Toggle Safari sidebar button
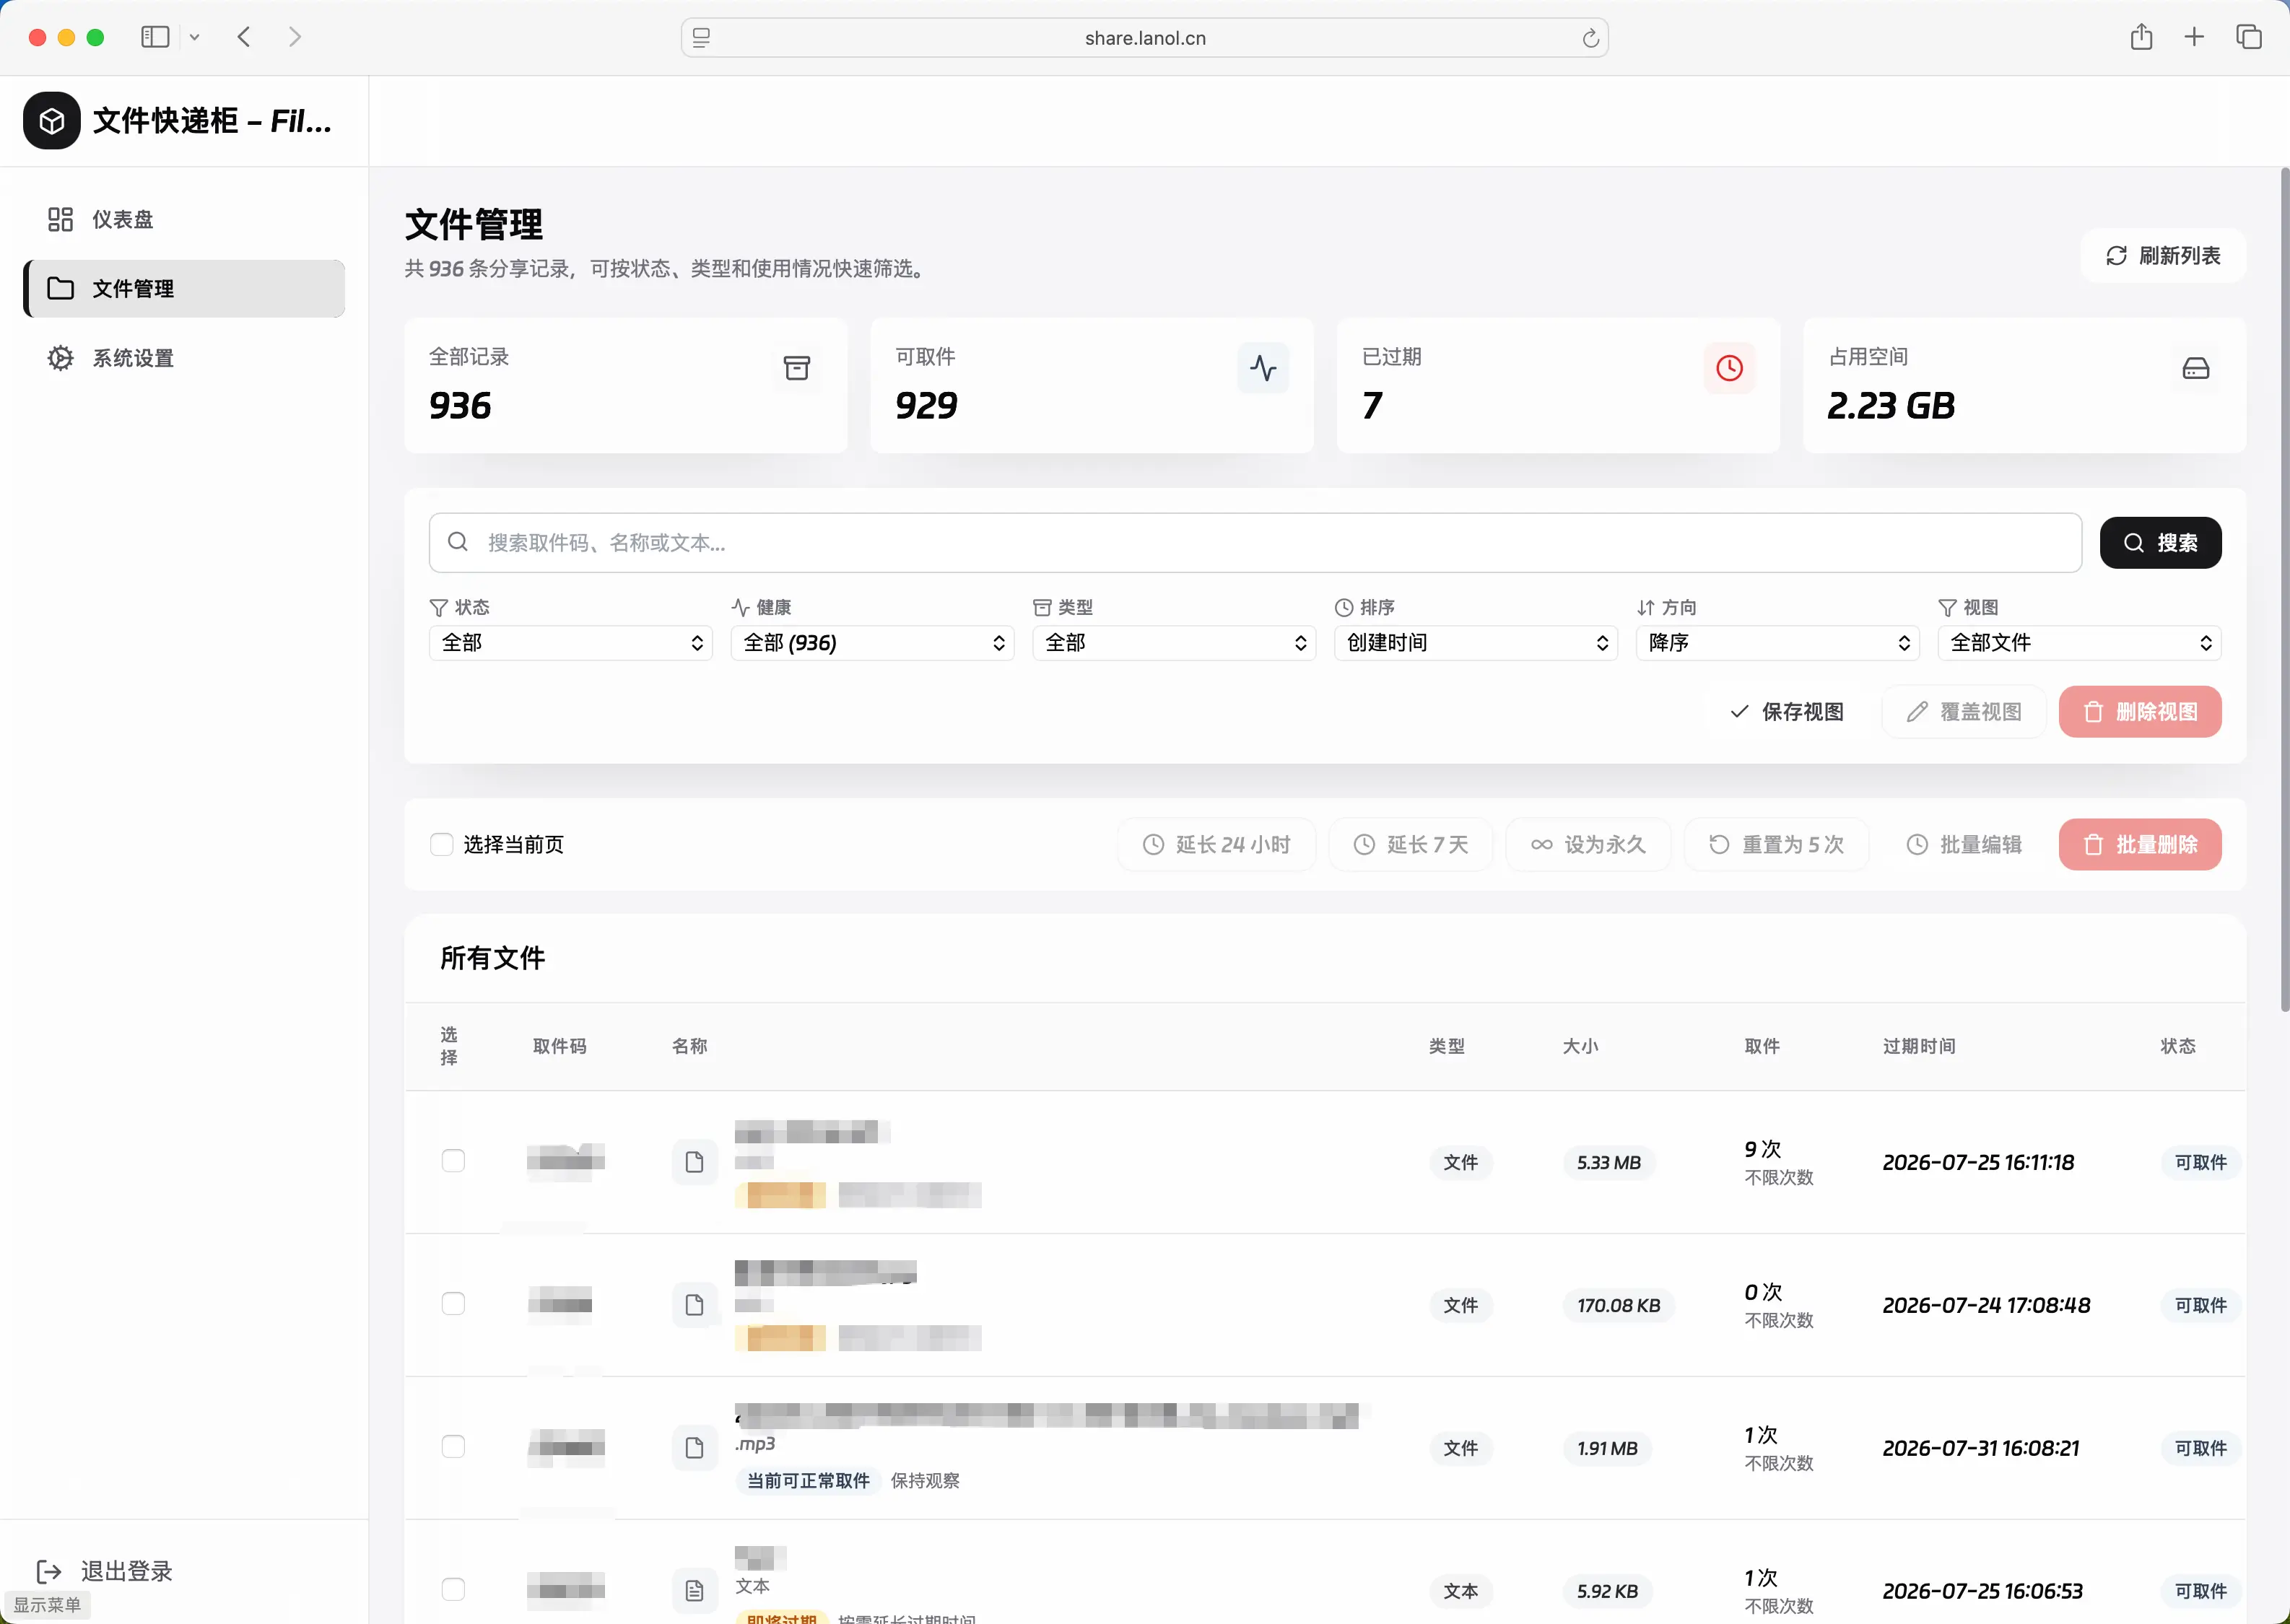2290x1624 pixels. click(x=155, y=38)
